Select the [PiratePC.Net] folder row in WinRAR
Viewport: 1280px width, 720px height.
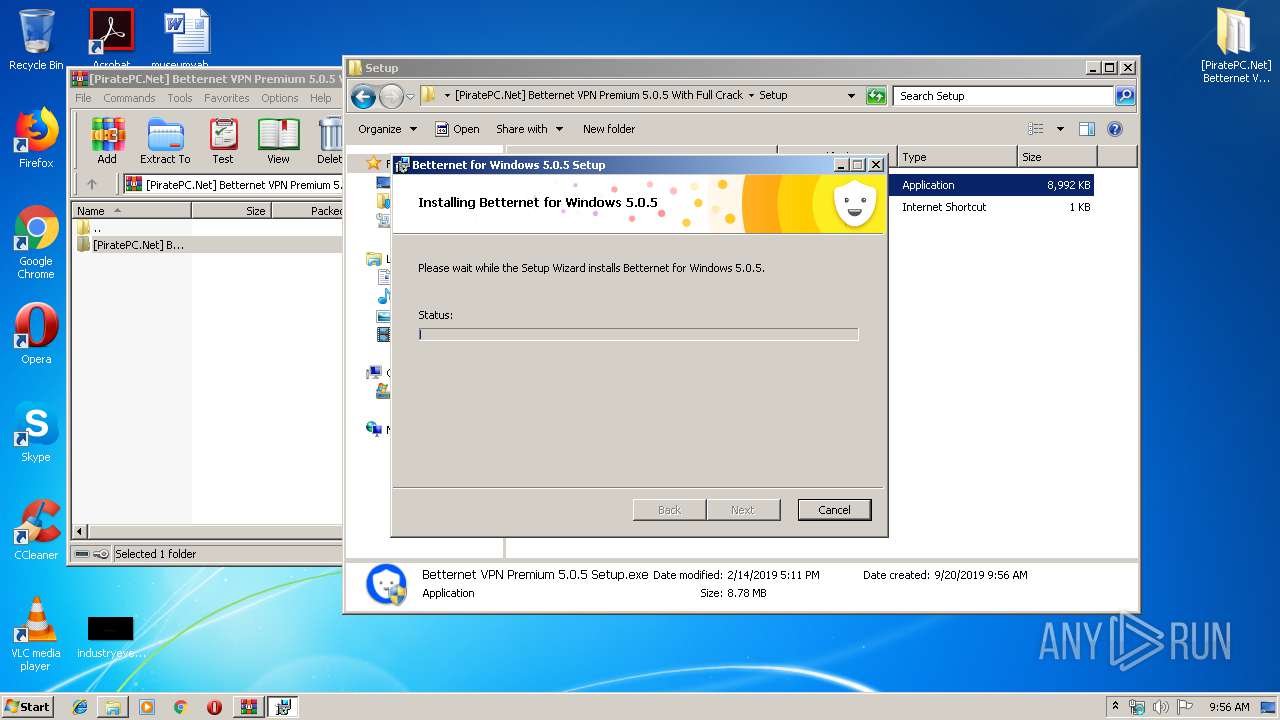click(206, 244)
